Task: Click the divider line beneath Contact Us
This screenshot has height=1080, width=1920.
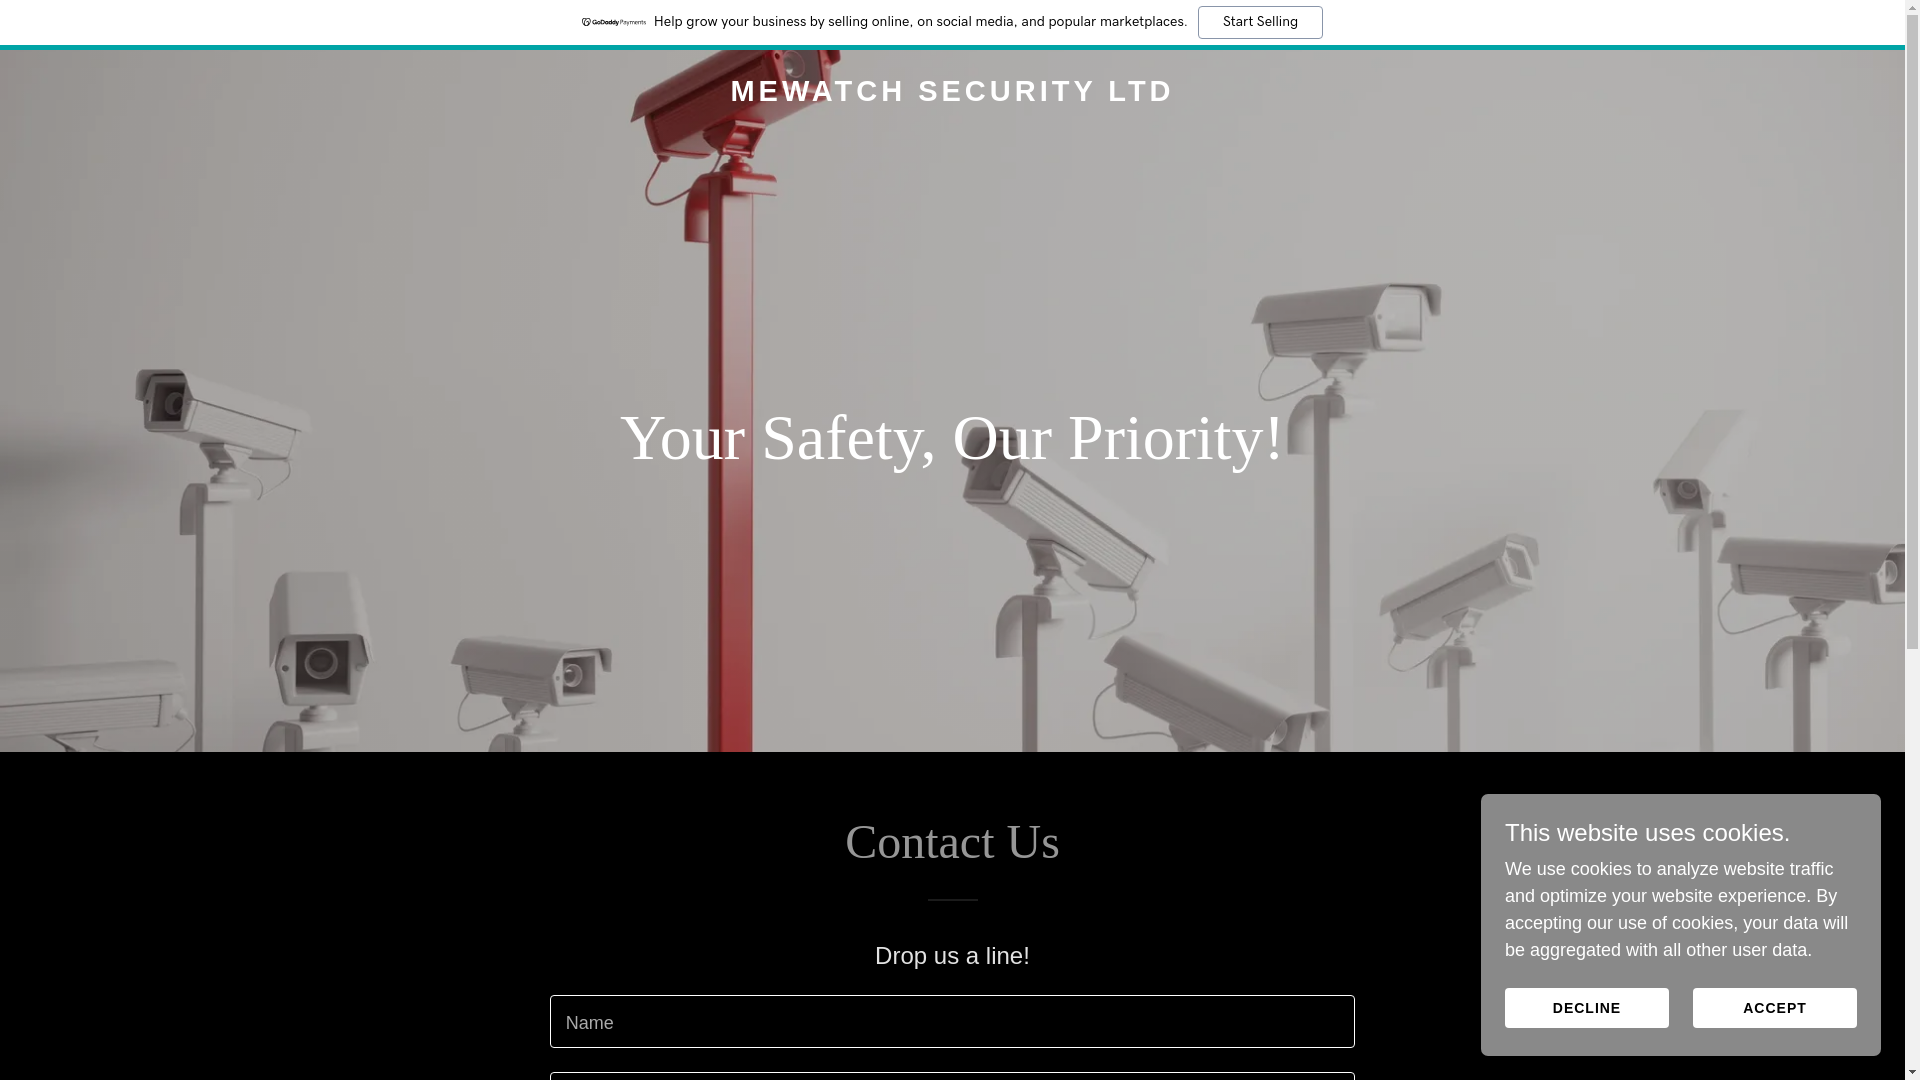Action: click(x=952, y=900)
